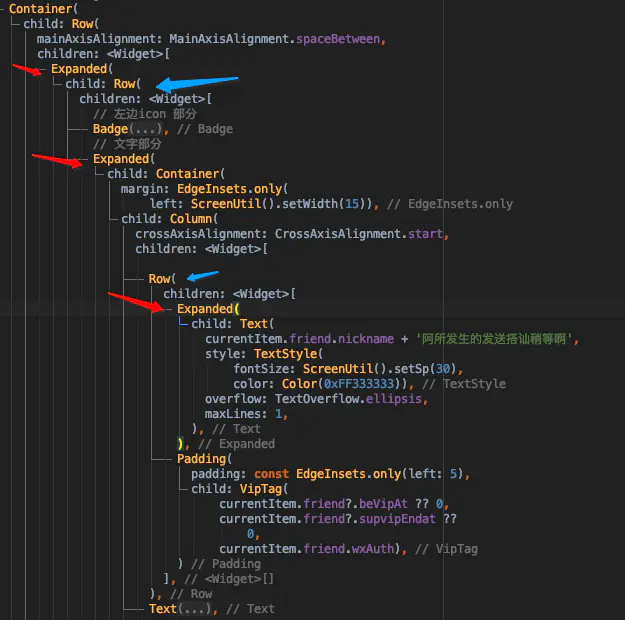Click the currentItem.friend.wxAuth argument
The height and width of the screenshot is (620, 625).
pos(306,549)
